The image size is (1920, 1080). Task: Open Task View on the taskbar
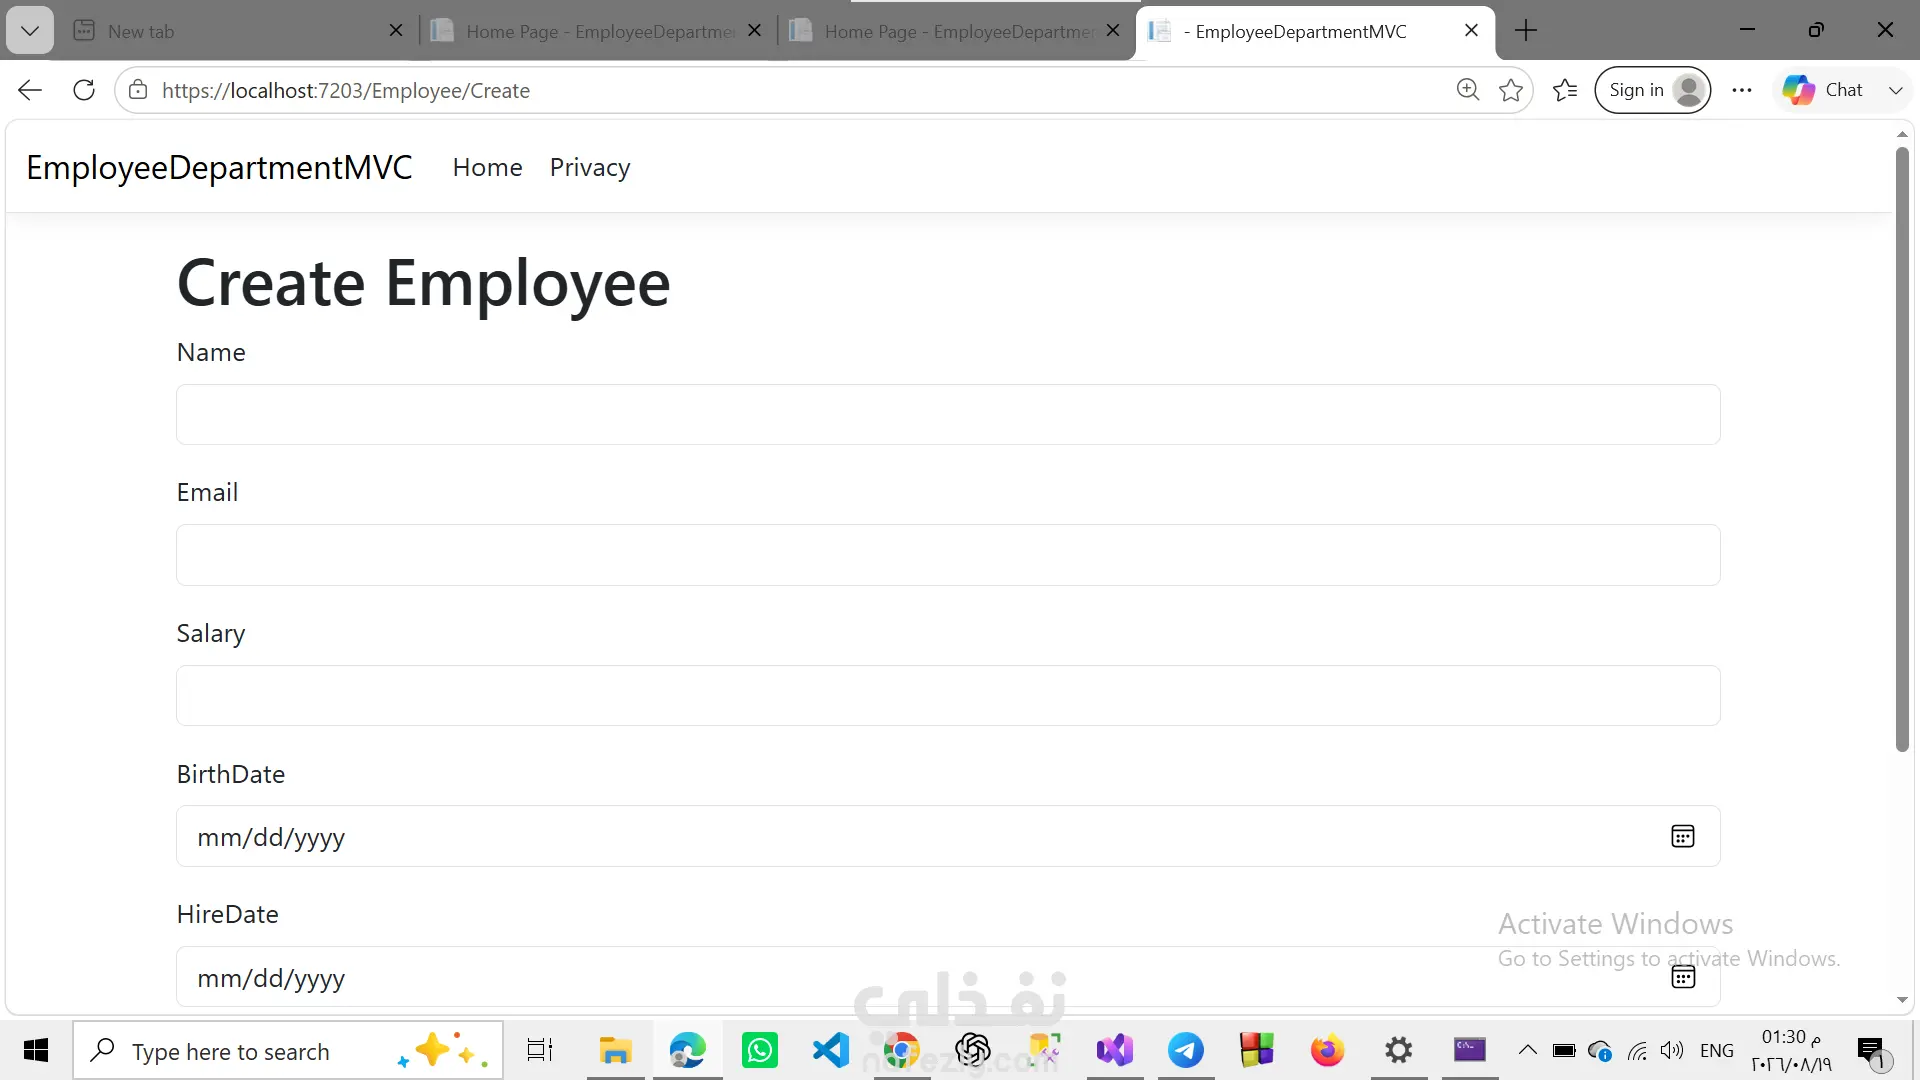click(x=540, y=1050)
